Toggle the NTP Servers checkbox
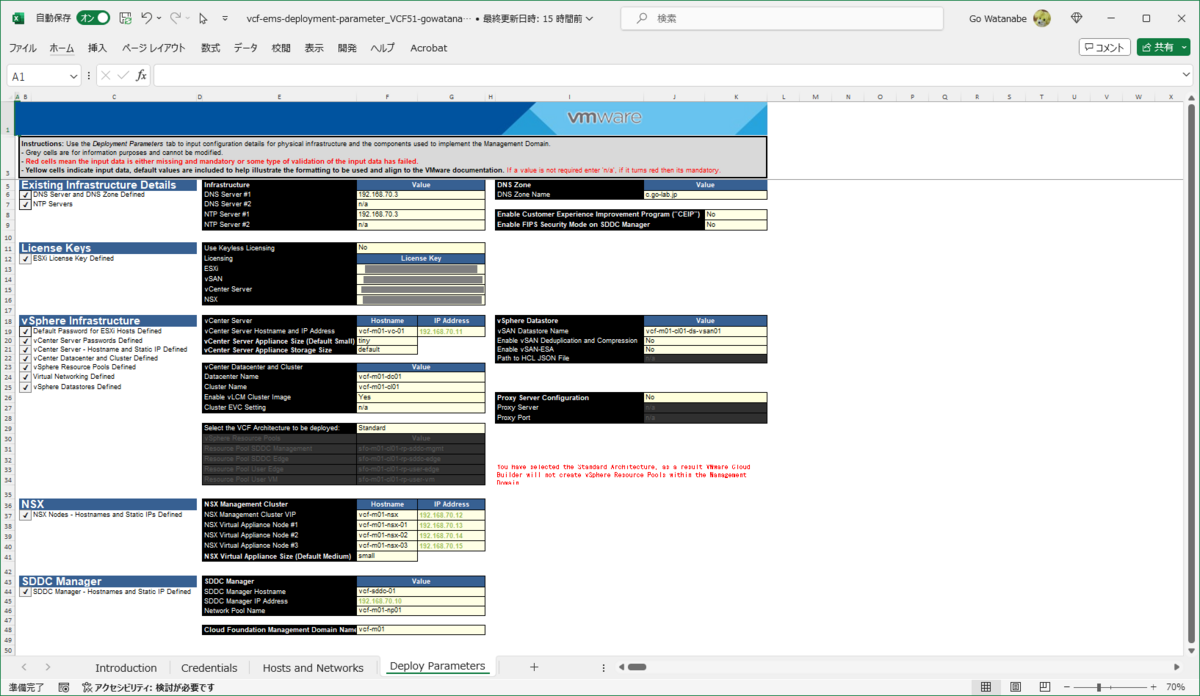 point(25,204)
